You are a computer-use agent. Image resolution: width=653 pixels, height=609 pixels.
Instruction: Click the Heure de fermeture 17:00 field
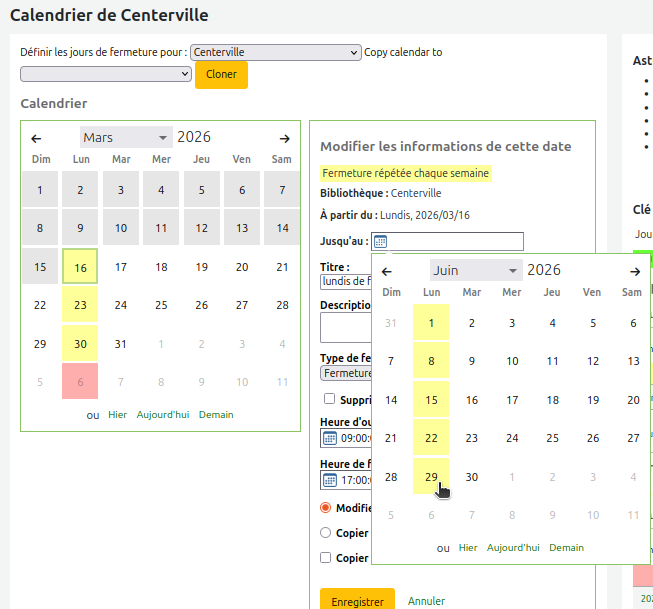point(346,480)
